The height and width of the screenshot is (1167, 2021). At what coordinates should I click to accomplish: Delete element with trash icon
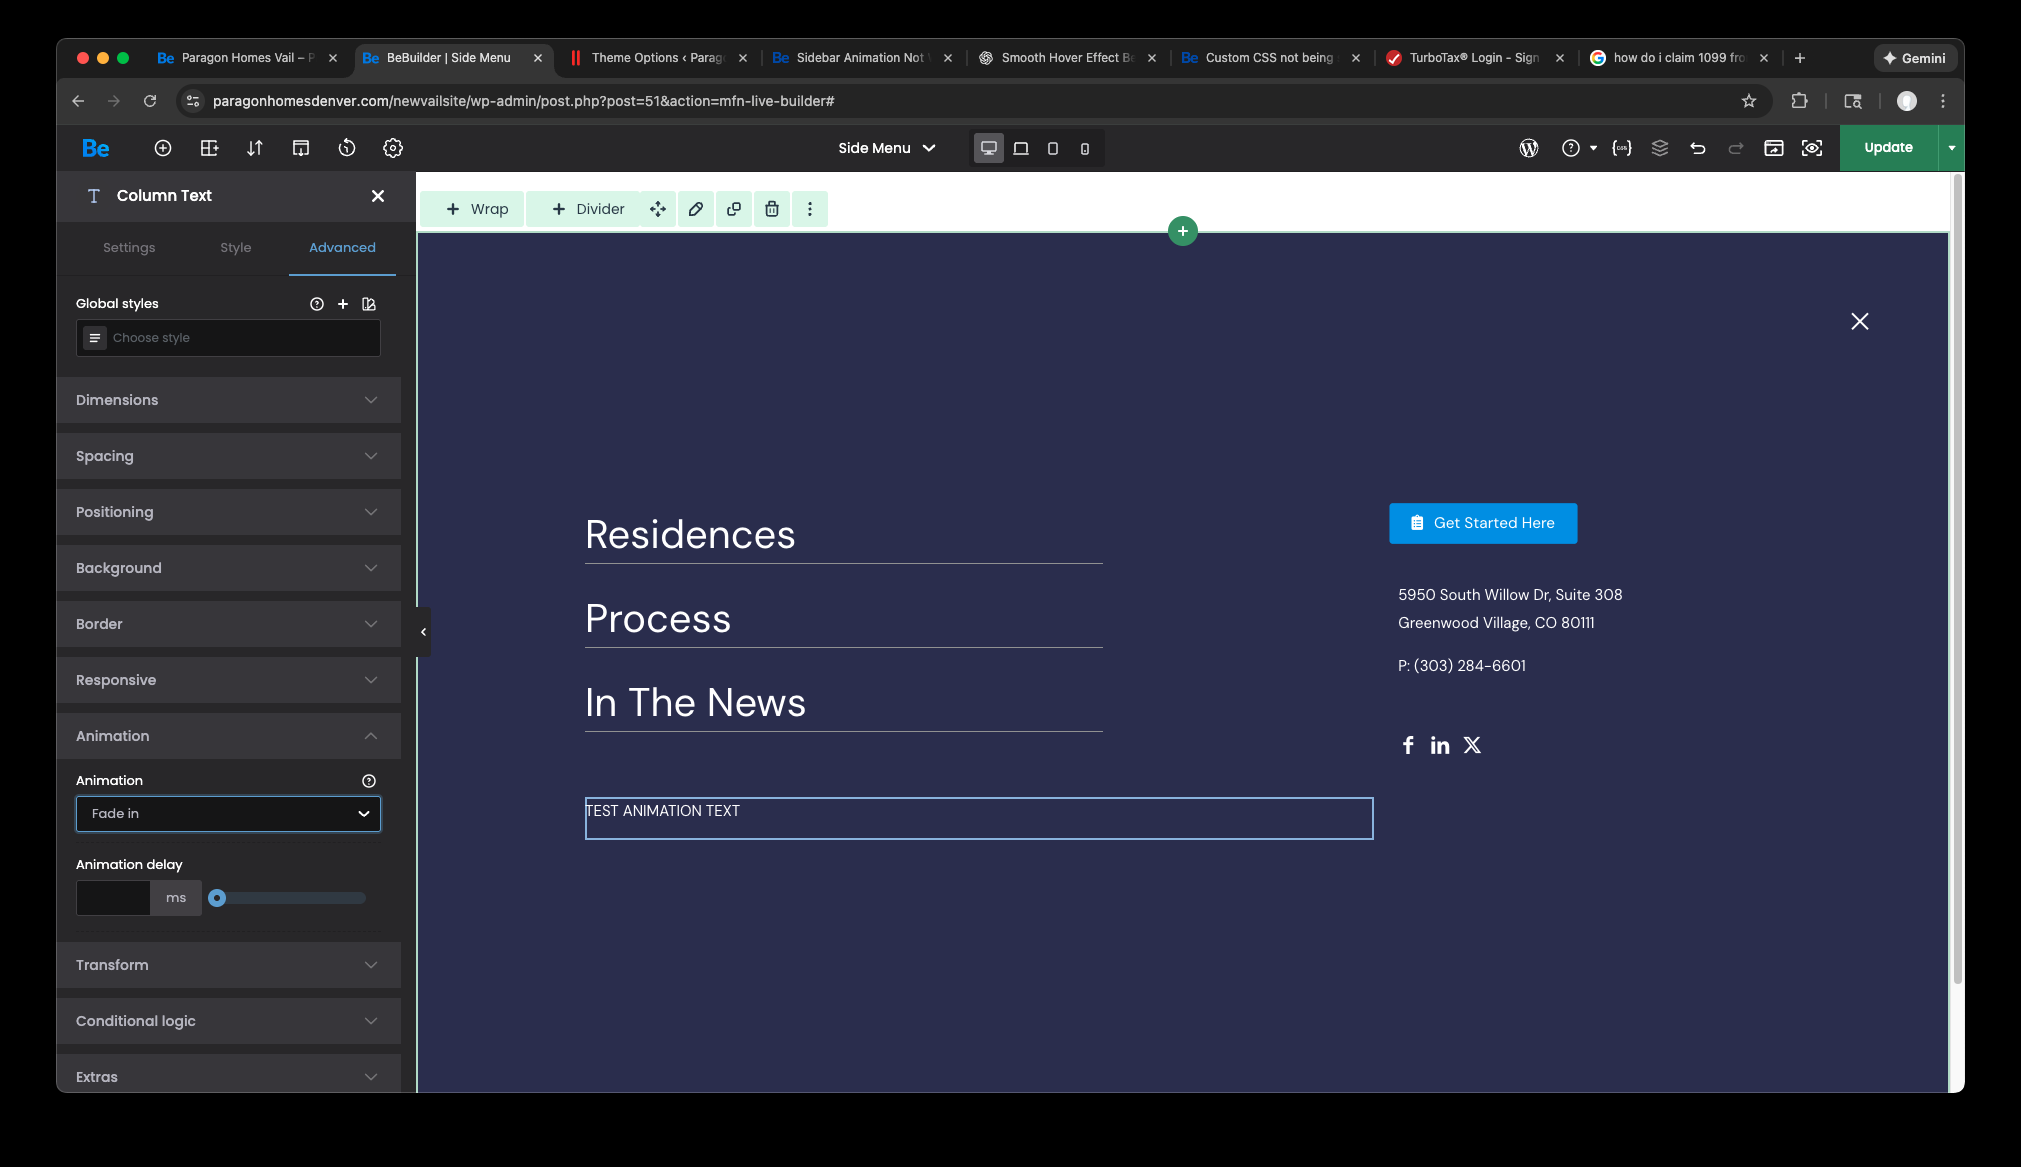tap(772, 209)
